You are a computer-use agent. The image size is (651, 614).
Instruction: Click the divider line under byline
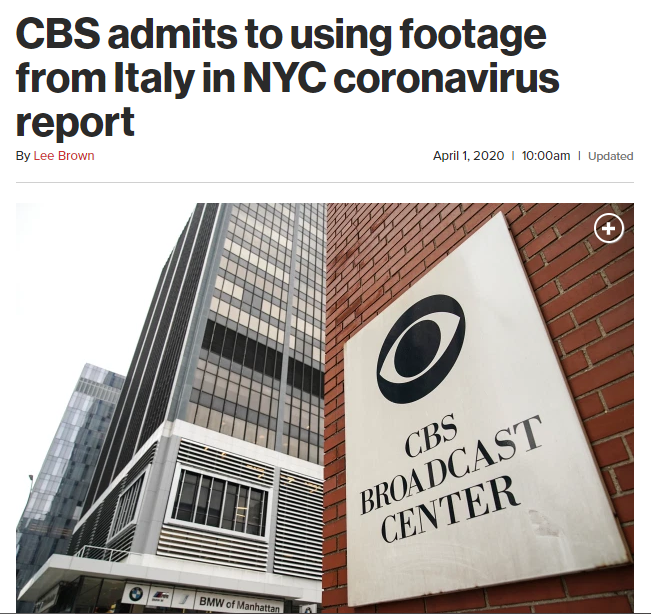pyautogui.click(x=325, y=182)
